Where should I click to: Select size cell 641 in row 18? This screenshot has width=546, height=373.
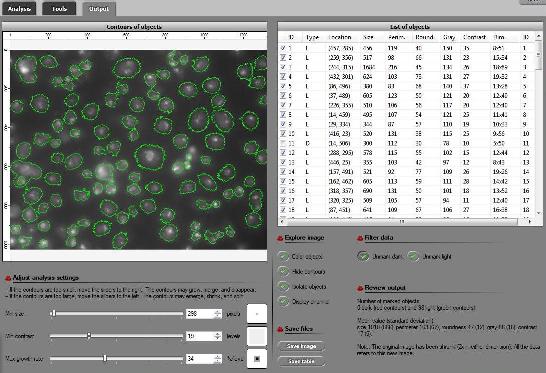[x=367, y=210]
